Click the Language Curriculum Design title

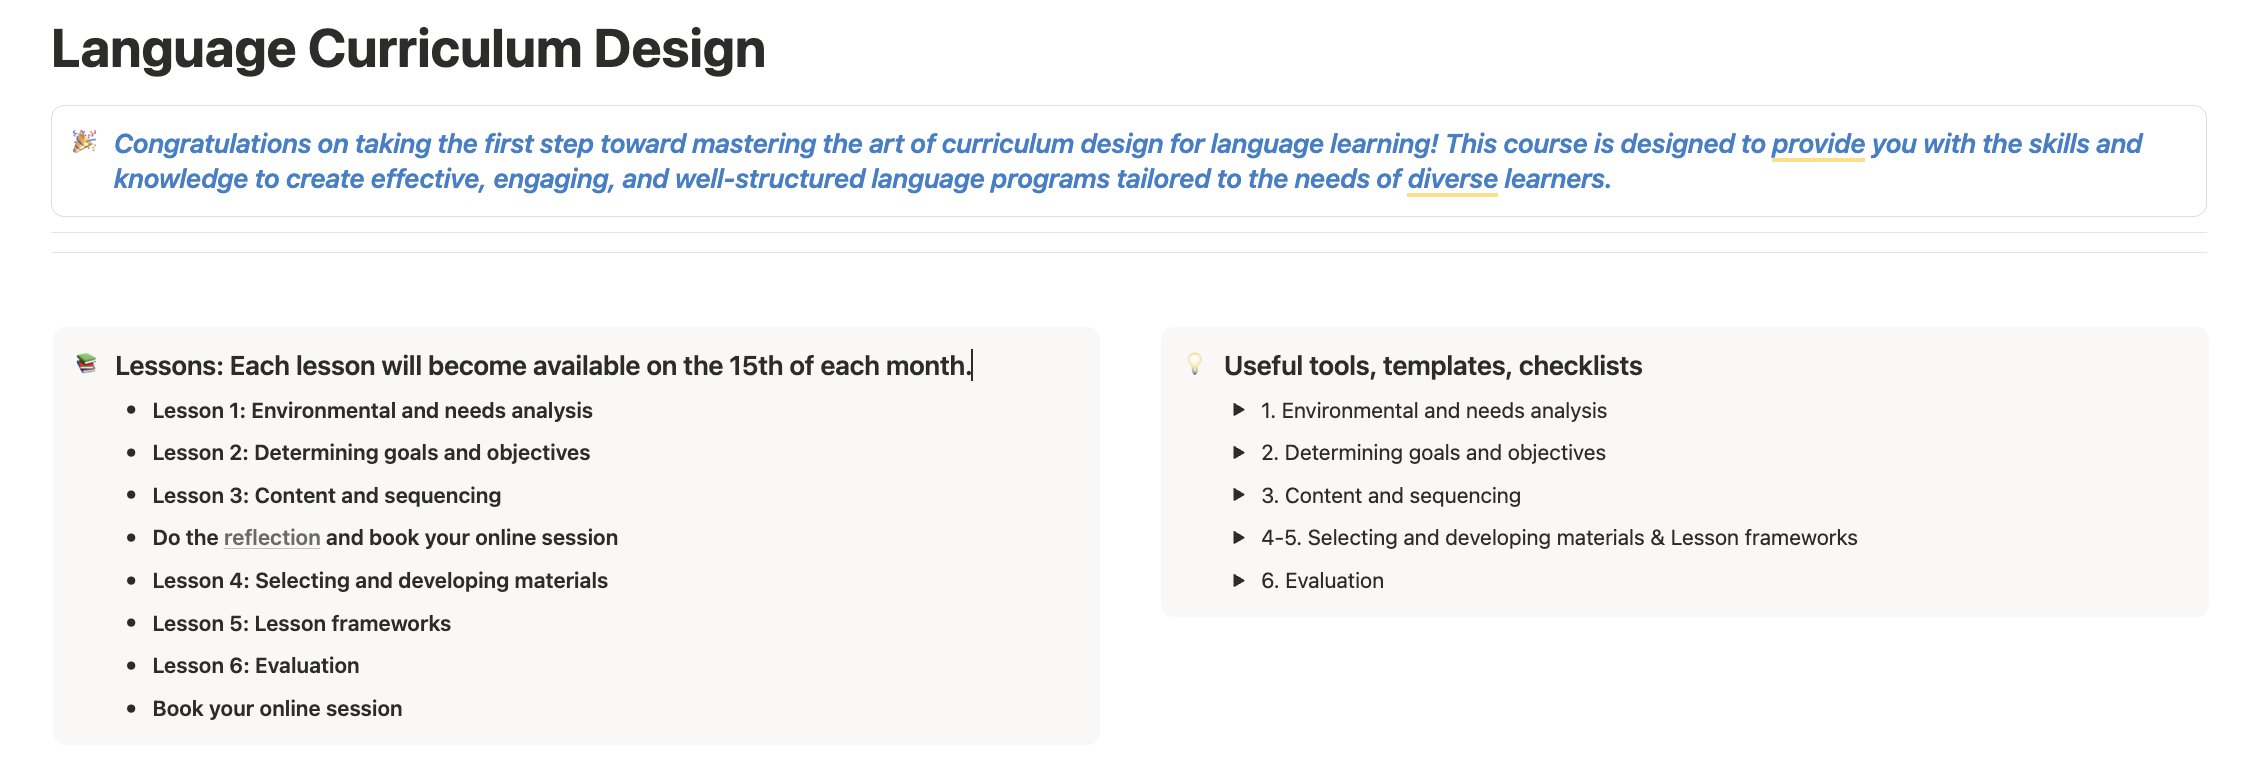[x=408, y=49]
